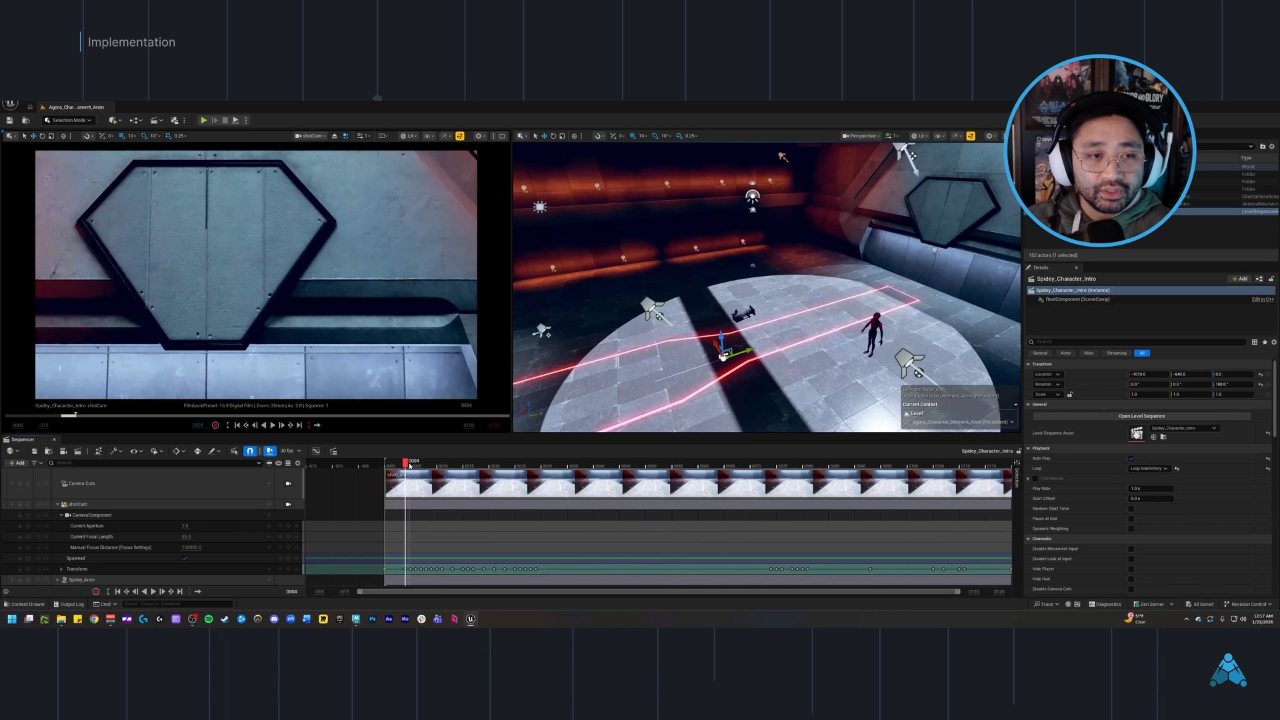1280x720 pixels.
Task: Click the Play Rate value field
Action: point(1151,488)
